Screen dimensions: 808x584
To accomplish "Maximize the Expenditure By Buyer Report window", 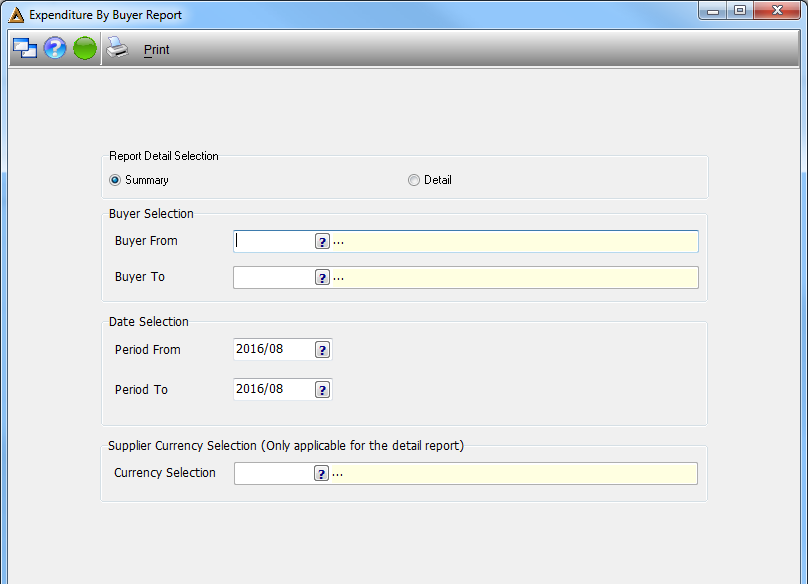I will pyautogui.click(x=740, y=10).
